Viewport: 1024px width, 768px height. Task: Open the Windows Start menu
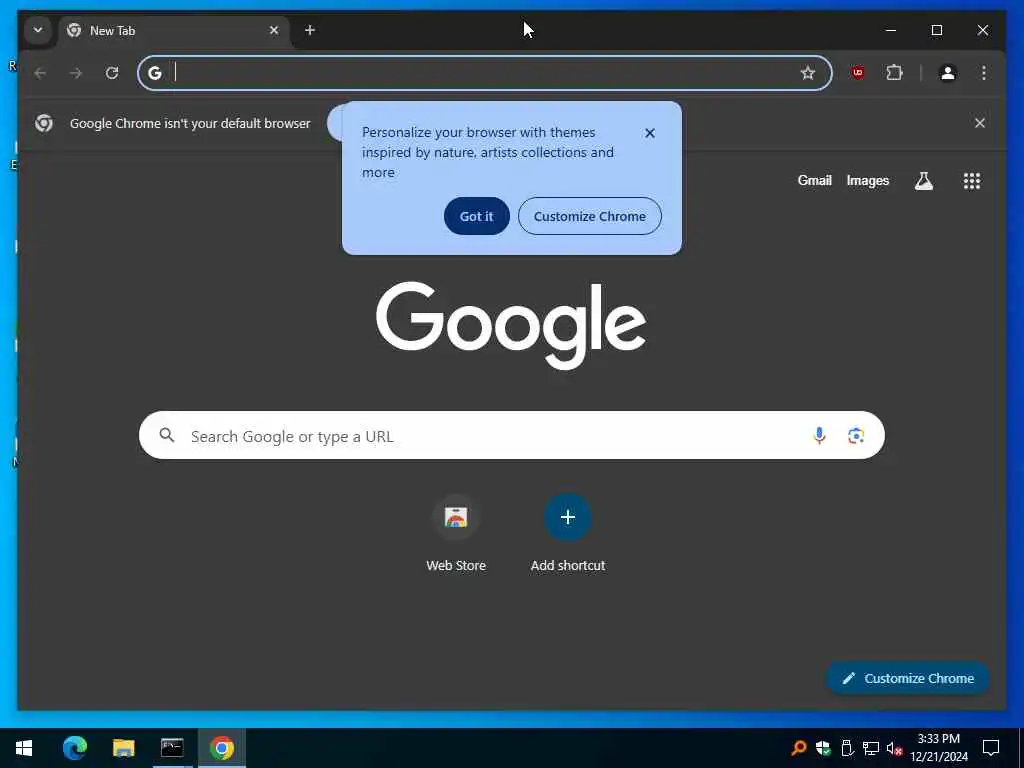[x=24, y=748]
